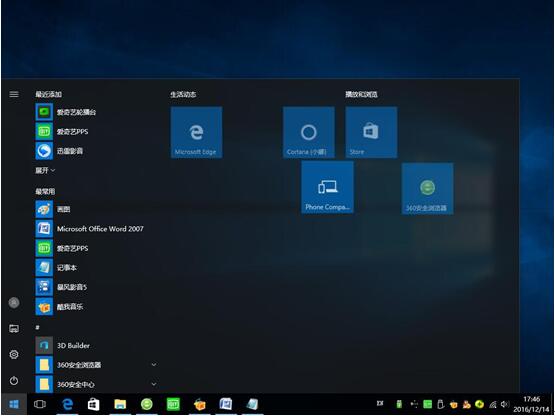
Task: Open the Cortana (小娜) tile
Action: coord(309,132)
